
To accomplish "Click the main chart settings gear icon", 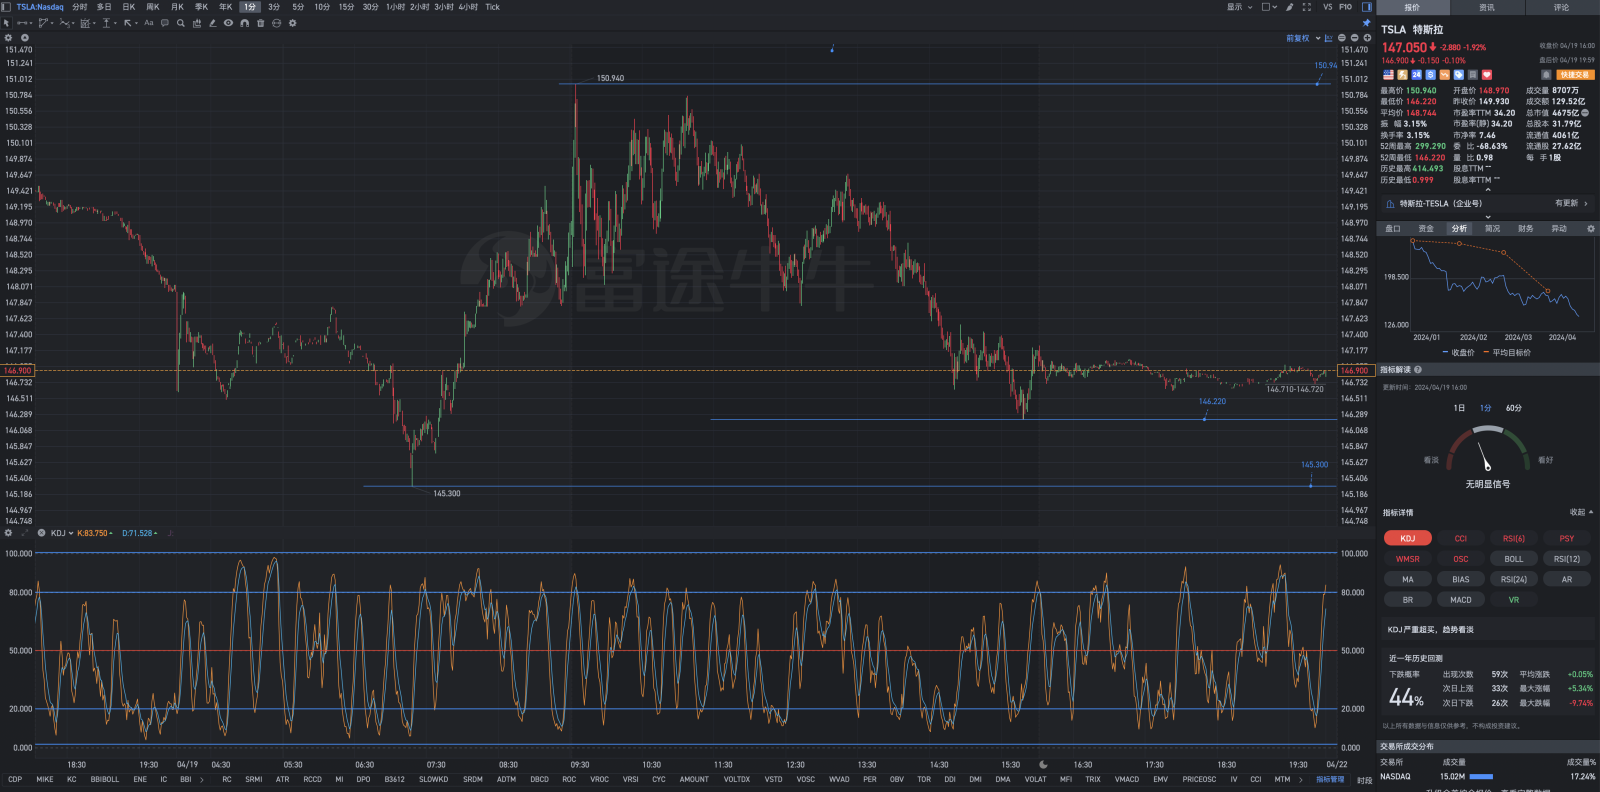I will pos(8,38).
